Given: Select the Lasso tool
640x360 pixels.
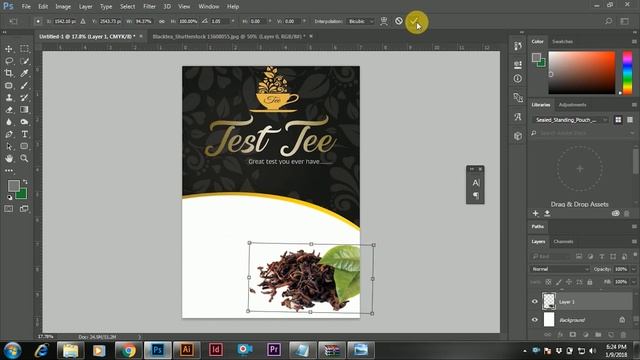Looking at the screenshot, I should (9, 61).
